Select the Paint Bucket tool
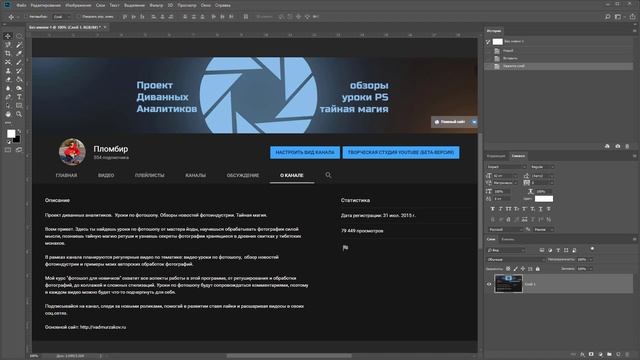This screenshot has width=640, height=360. pyautogui.click(x=19, y=80)
